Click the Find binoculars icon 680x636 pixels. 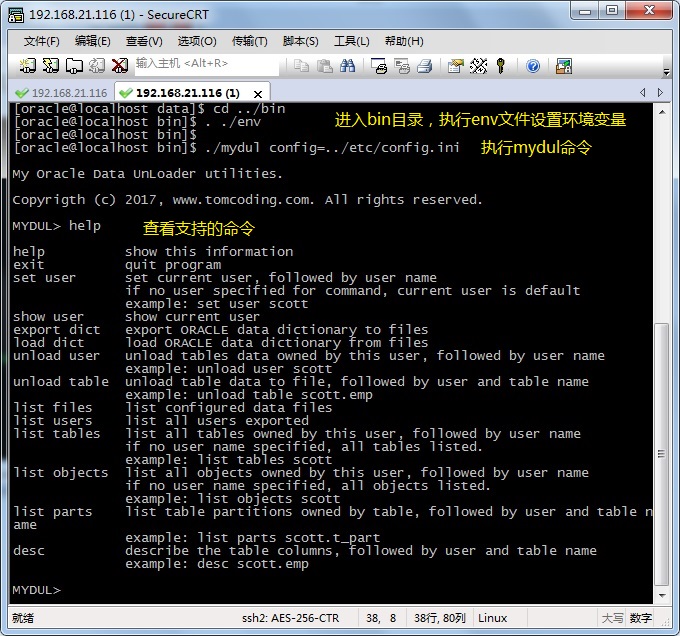pyautogui.click(x=347, y=66)
